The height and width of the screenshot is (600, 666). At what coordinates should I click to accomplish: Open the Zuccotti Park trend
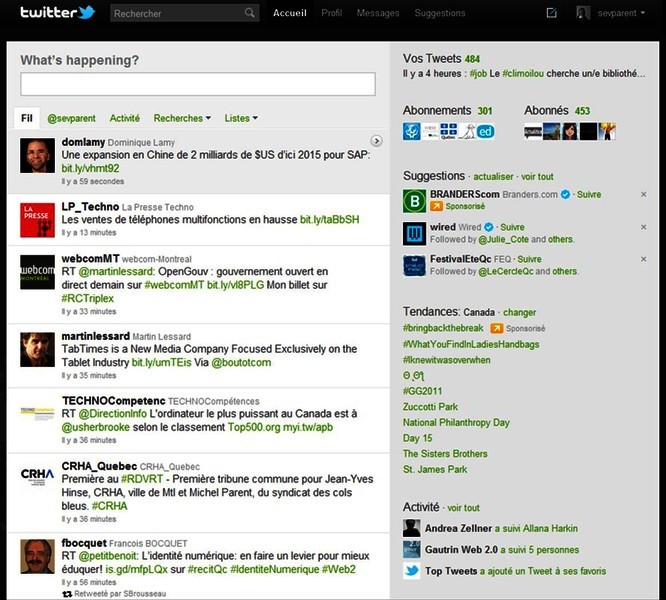click(430, 407)
